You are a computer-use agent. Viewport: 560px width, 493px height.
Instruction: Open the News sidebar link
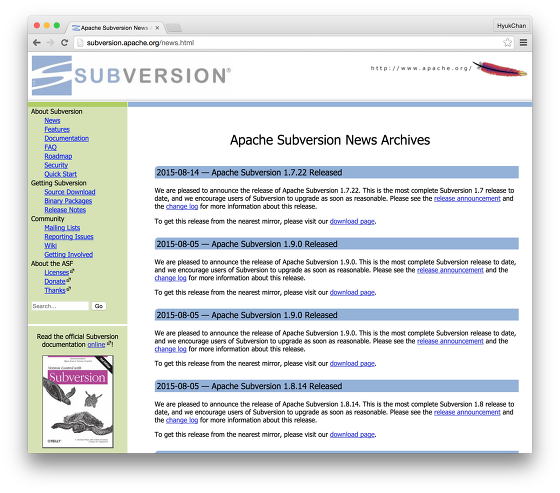coord(52,120)
